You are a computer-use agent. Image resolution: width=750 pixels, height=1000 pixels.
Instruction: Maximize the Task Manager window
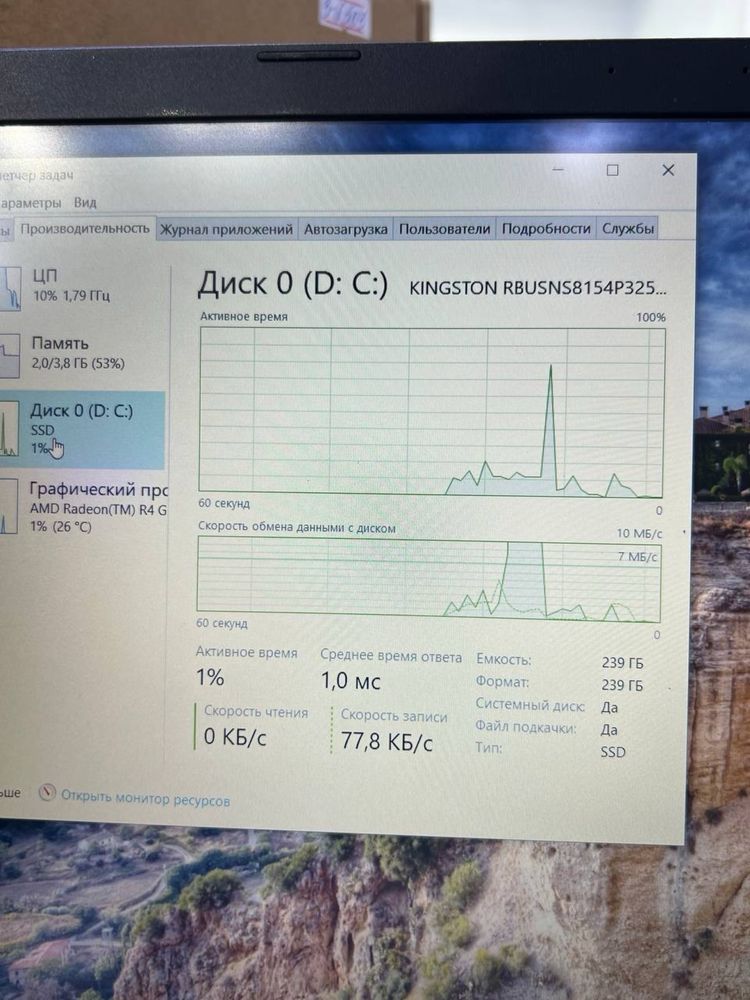point(612,170)
